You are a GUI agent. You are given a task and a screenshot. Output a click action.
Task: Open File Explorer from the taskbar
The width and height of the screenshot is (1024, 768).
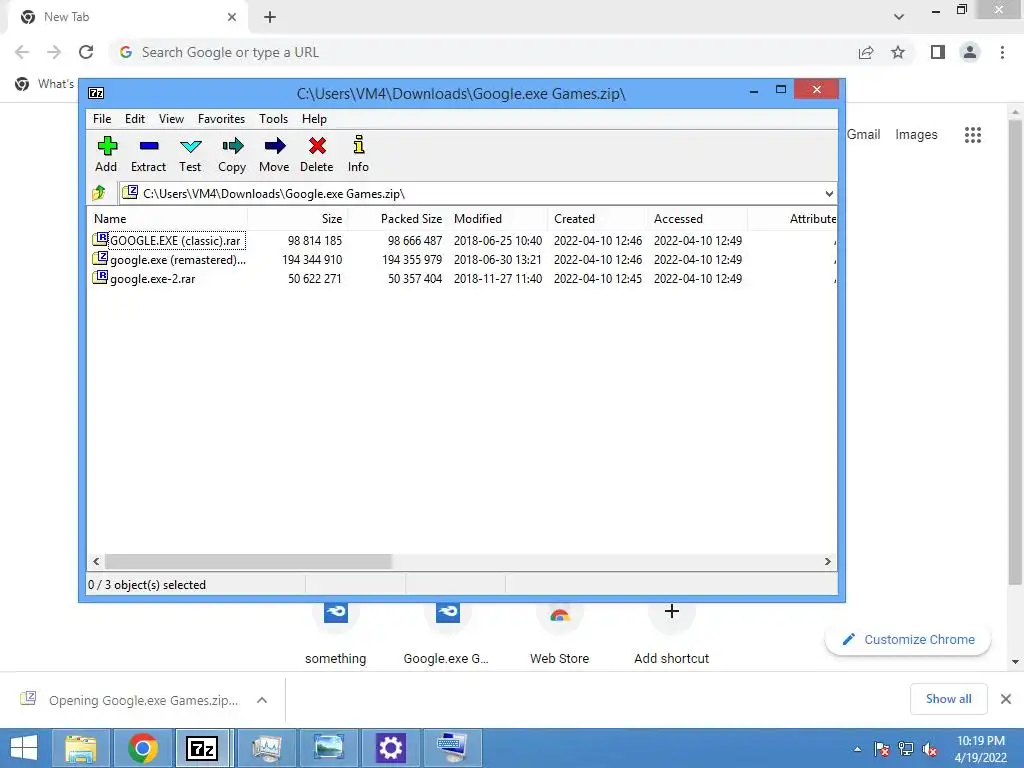[80, 748]
